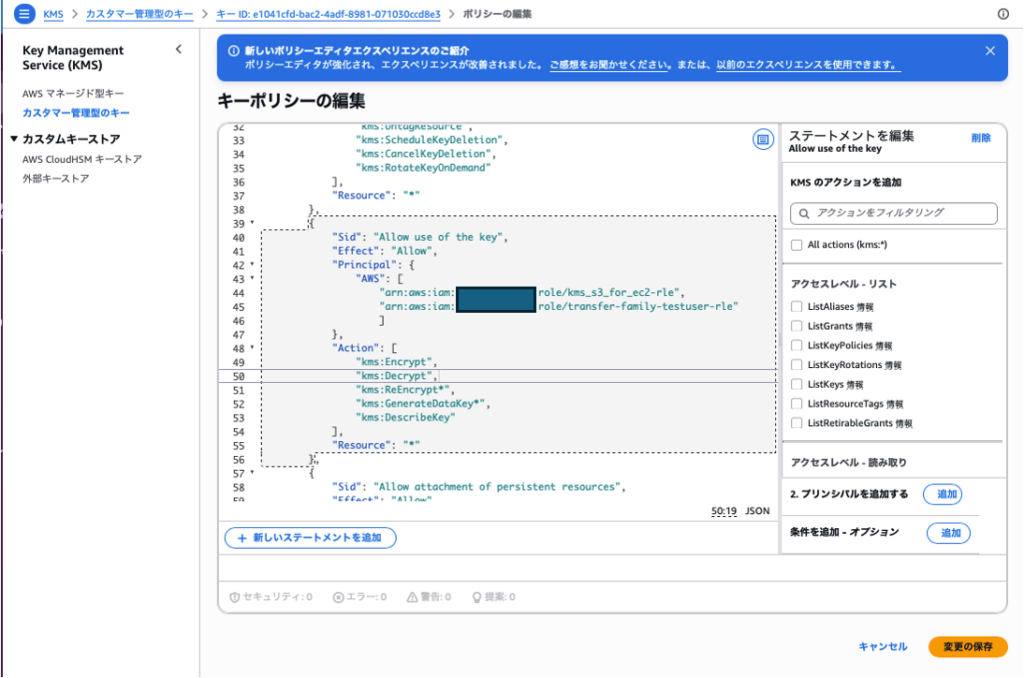This screenshot has height=678, width=1024.
Task: Click the 削除 link for the statement
Action: 980,138
